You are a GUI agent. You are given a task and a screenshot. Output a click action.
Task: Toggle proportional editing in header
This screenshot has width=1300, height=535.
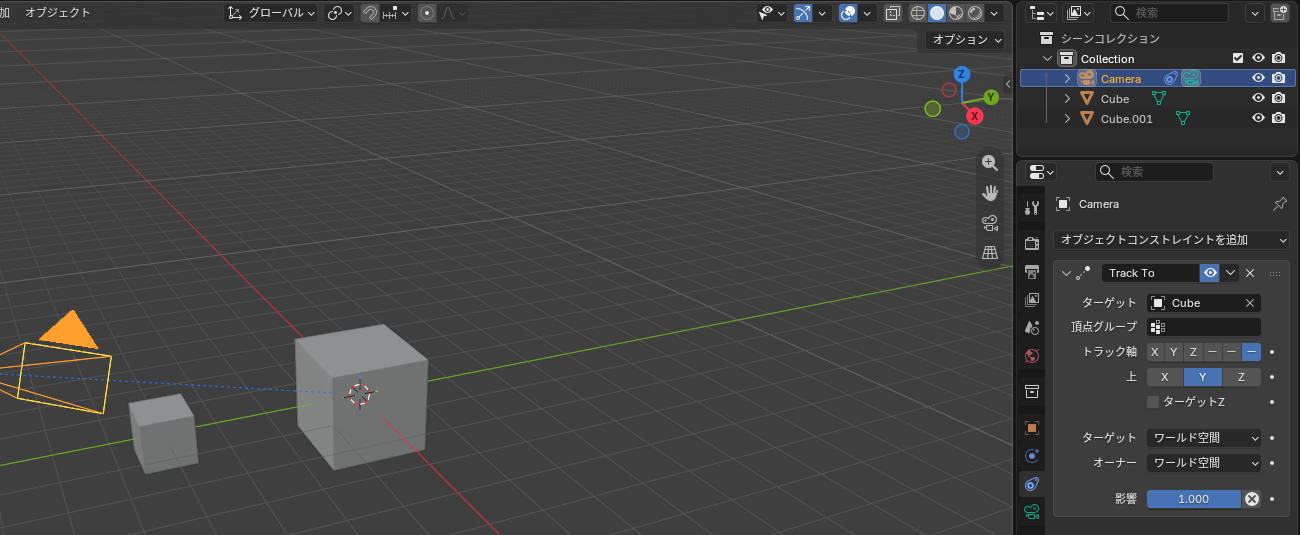tap(427, 13)
